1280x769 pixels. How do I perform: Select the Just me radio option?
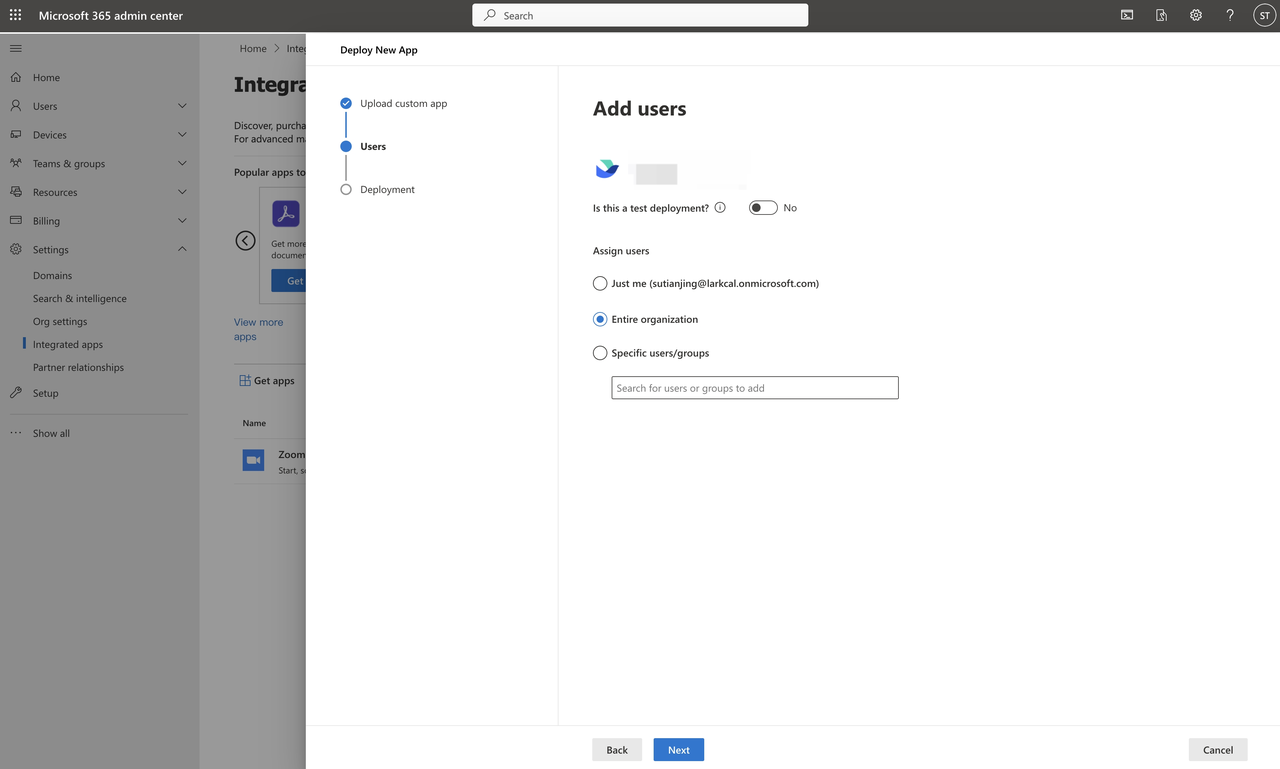tap(600, 284)
